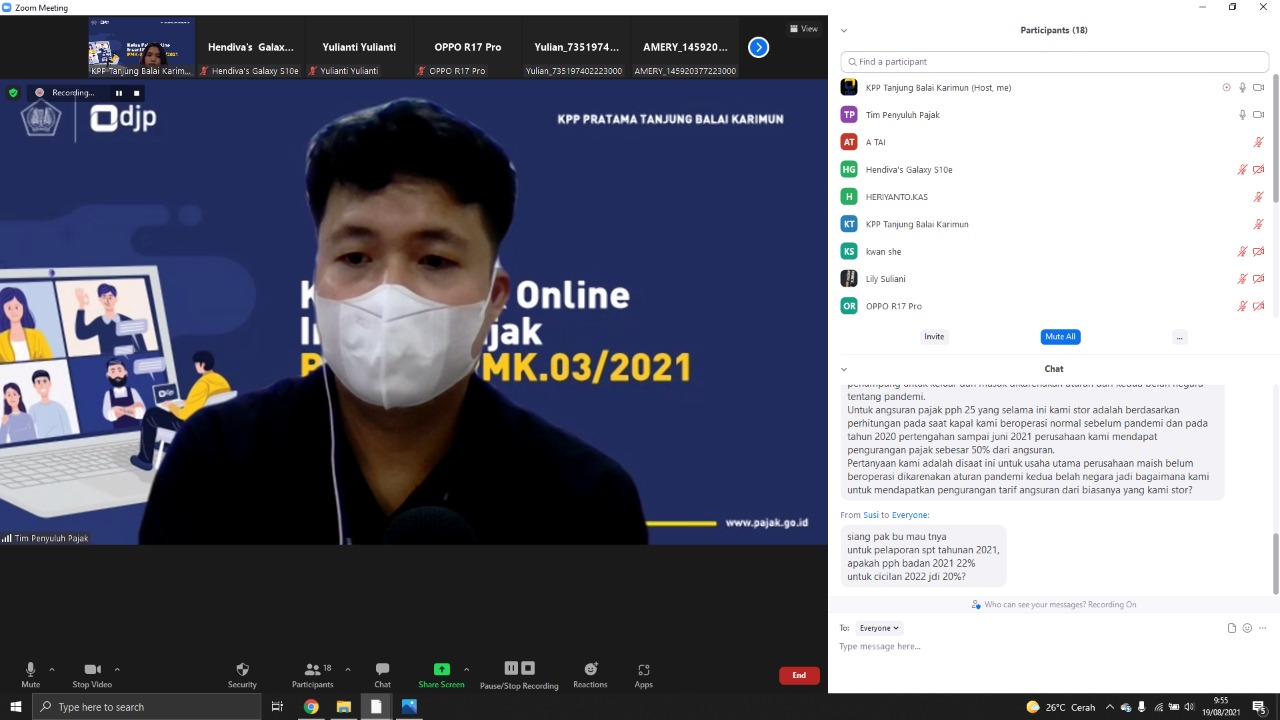Click the Mute All button
Viewport: 1280px width, 720px height.
click(1060, 337)
